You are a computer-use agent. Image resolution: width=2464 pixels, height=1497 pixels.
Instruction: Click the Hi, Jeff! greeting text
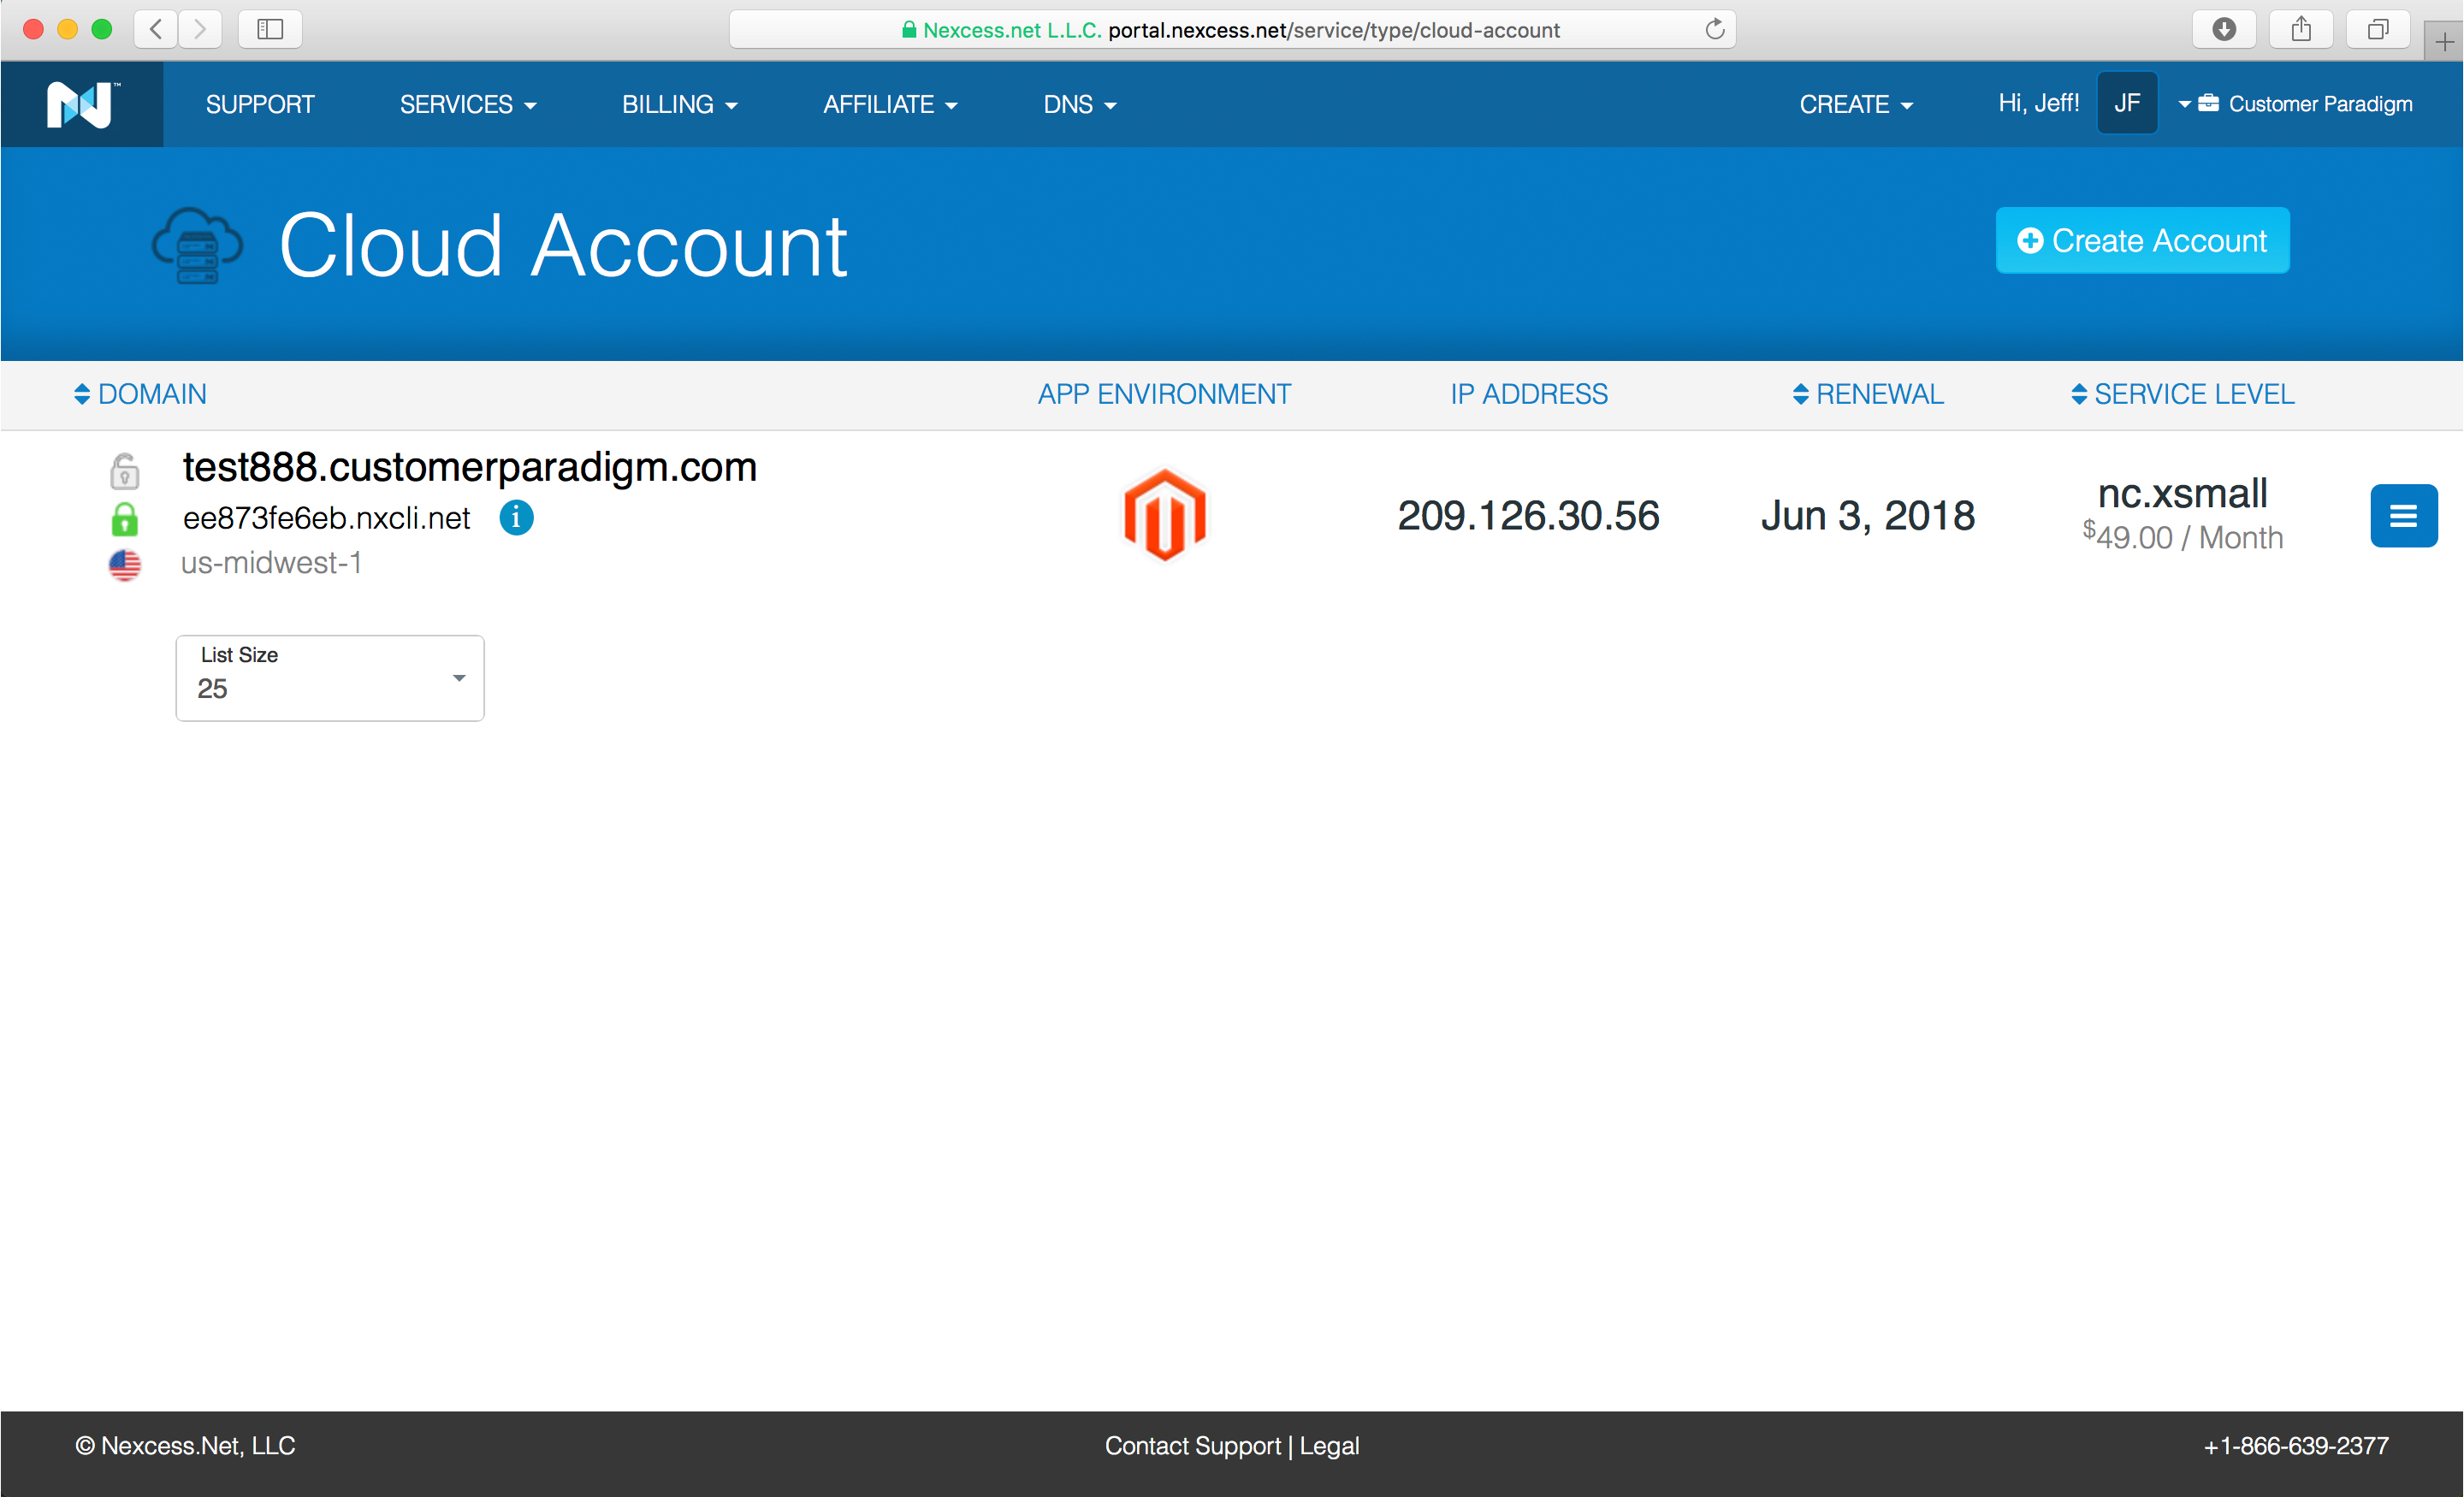click(x=2038, y=103)
